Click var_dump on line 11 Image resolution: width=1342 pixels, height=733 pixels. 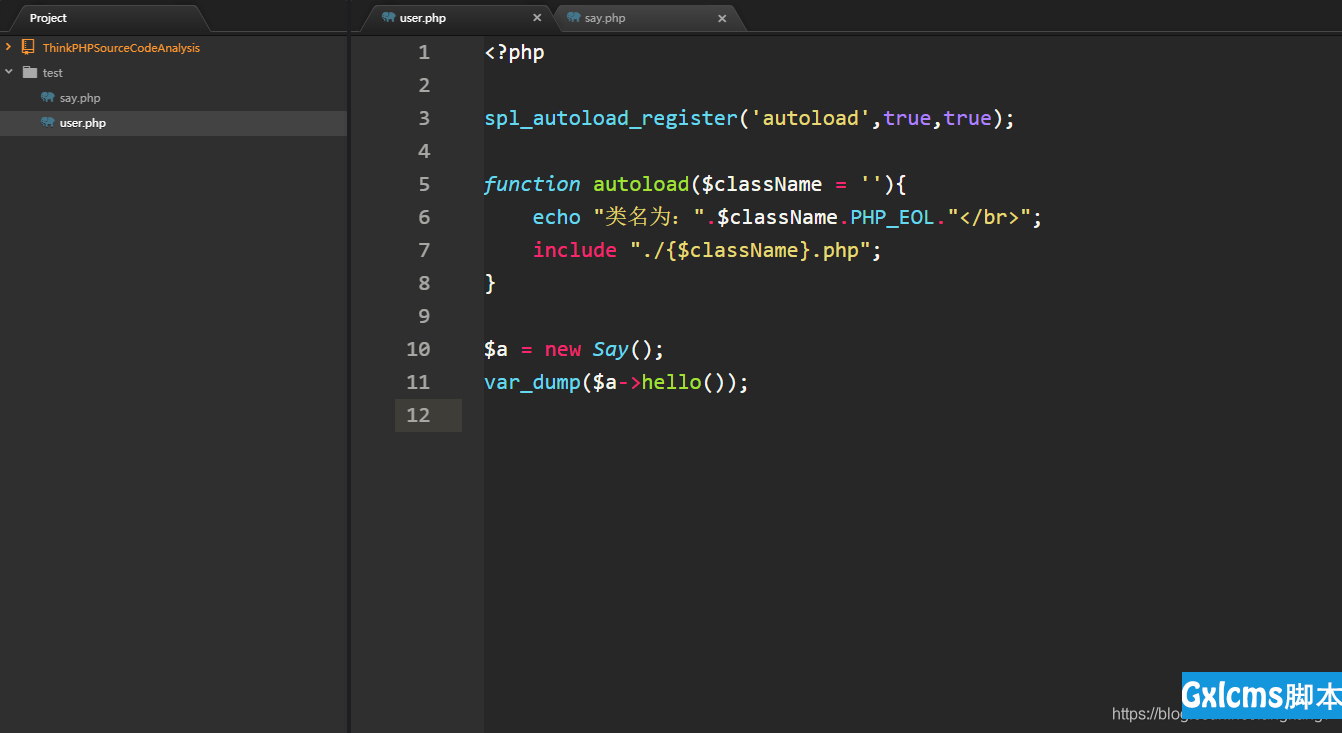coord(532,382)
